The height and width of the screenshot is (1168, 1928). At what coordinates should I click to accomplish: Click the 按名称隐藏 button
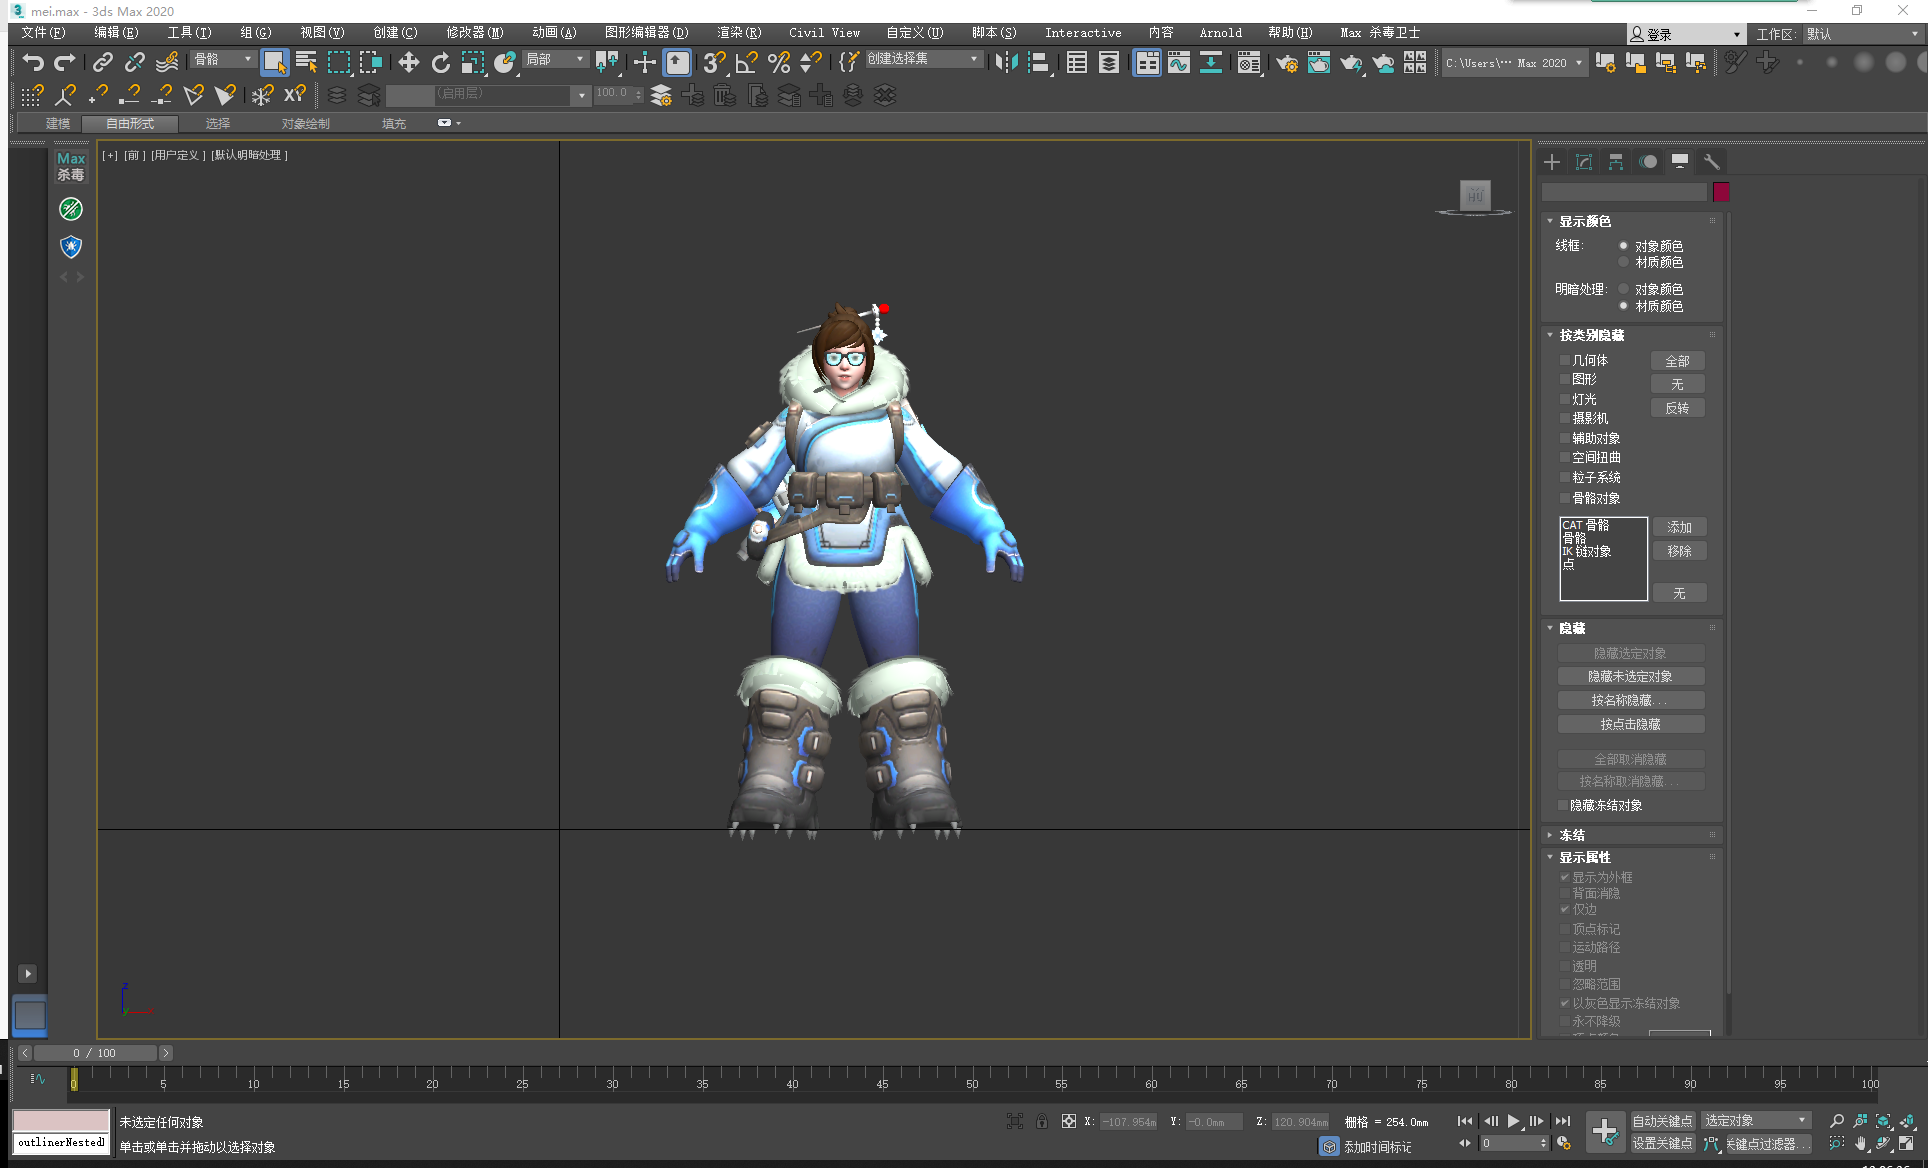(x=1630, y=700)
